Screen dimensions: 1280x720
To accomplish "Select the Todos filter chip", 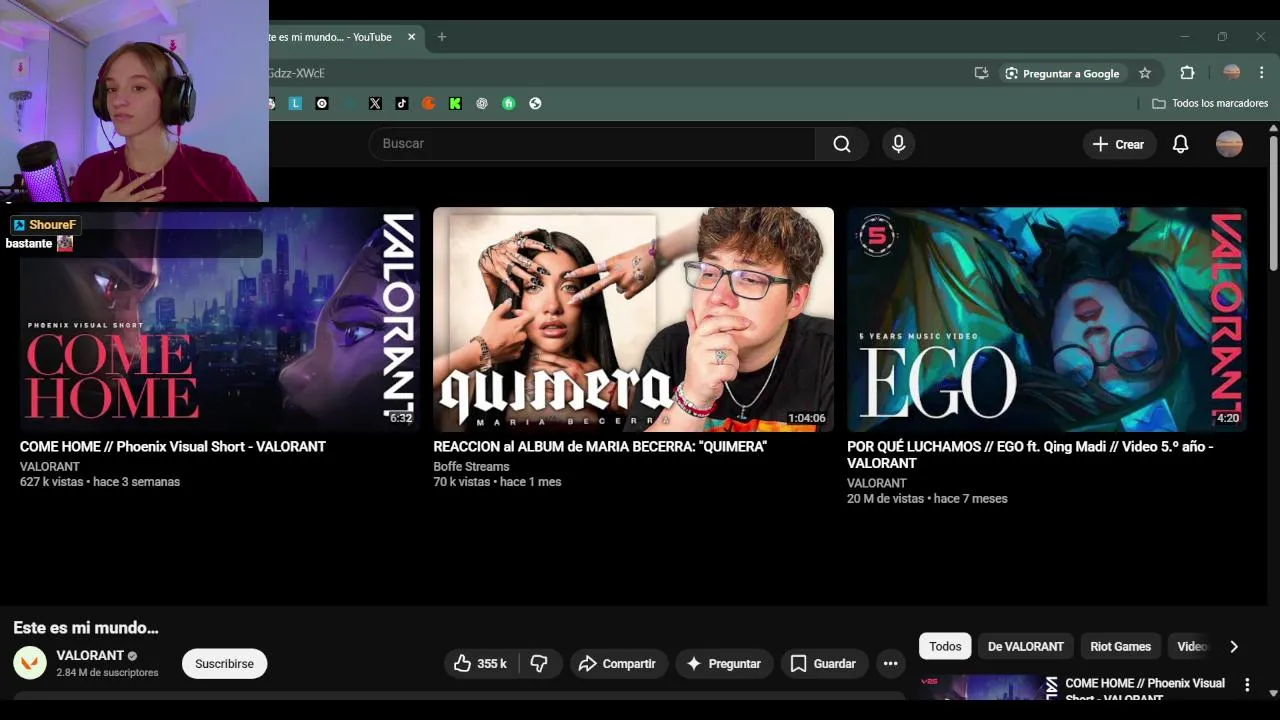I will point(945,646).
